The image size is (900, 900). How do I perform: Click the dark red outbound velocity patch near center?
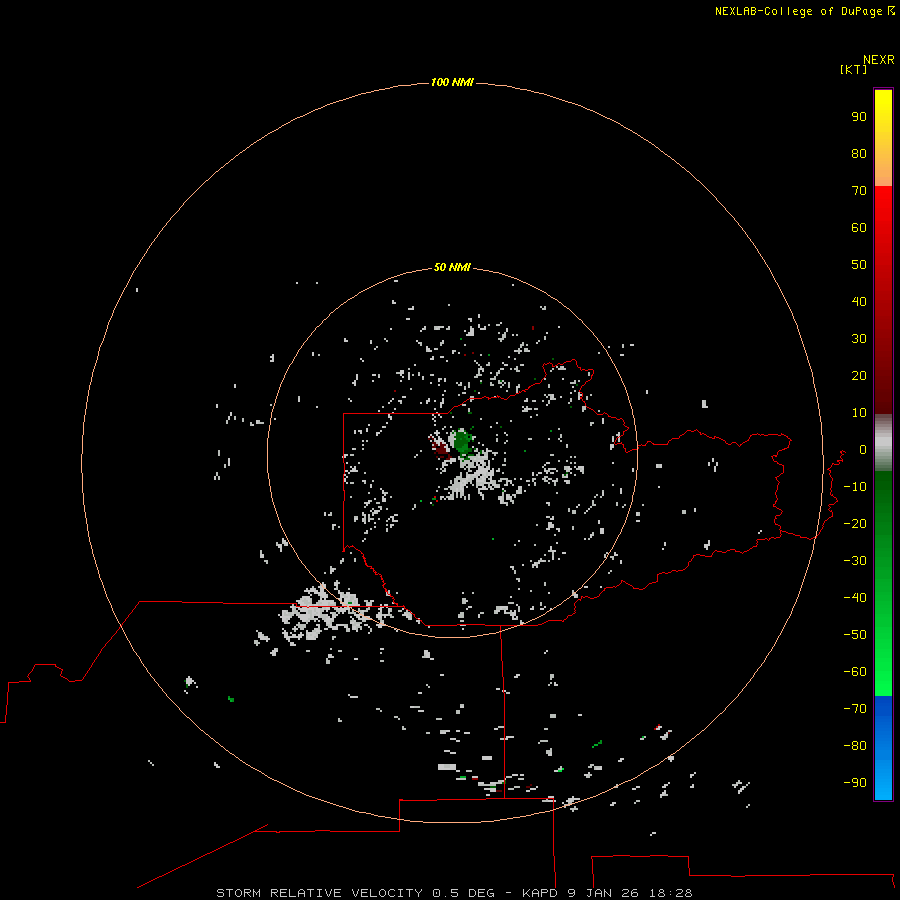click(x=441, y=447)
